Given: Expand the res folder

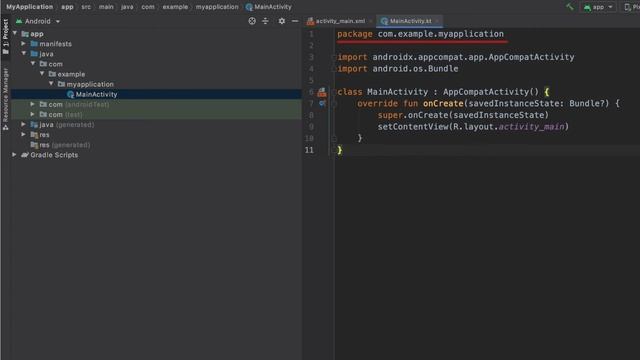Looking at the screenshot, I should point(24,134).
